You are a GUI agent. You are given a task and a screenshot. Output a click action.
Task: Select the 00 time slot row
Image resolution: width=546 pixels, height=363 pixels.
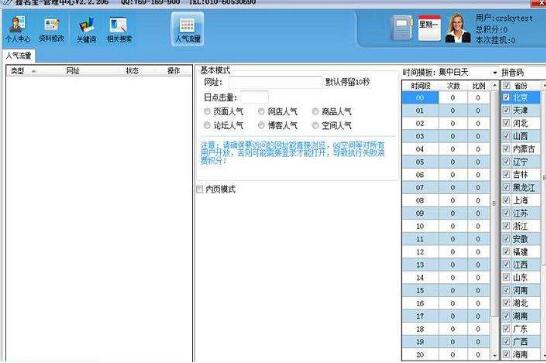446,98
